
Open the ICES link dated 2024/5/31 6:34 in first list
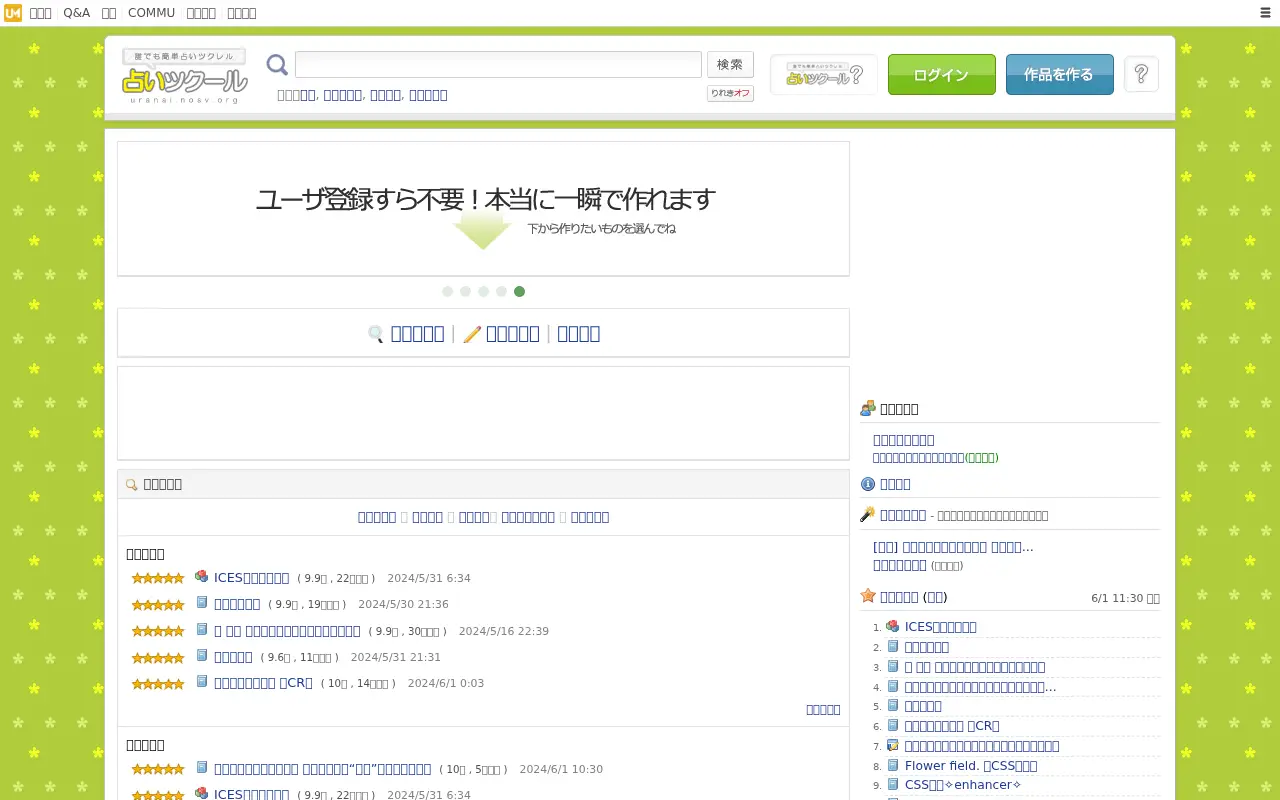coord(251,578)
